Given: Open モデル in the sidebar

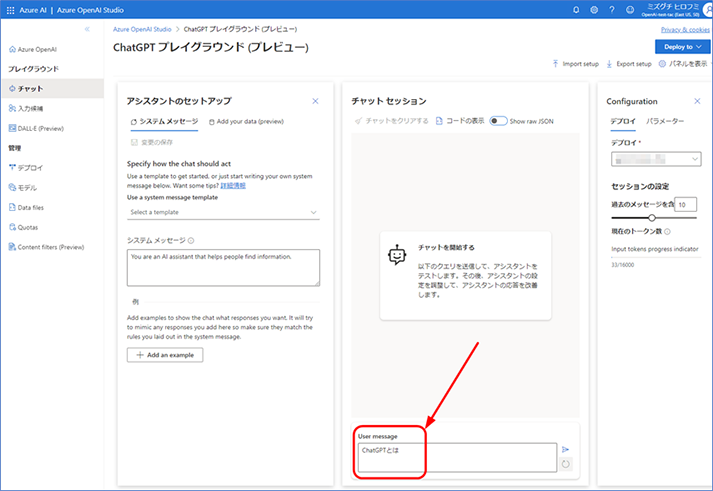Looking at the screenshot, I should (x=23, y=188).
